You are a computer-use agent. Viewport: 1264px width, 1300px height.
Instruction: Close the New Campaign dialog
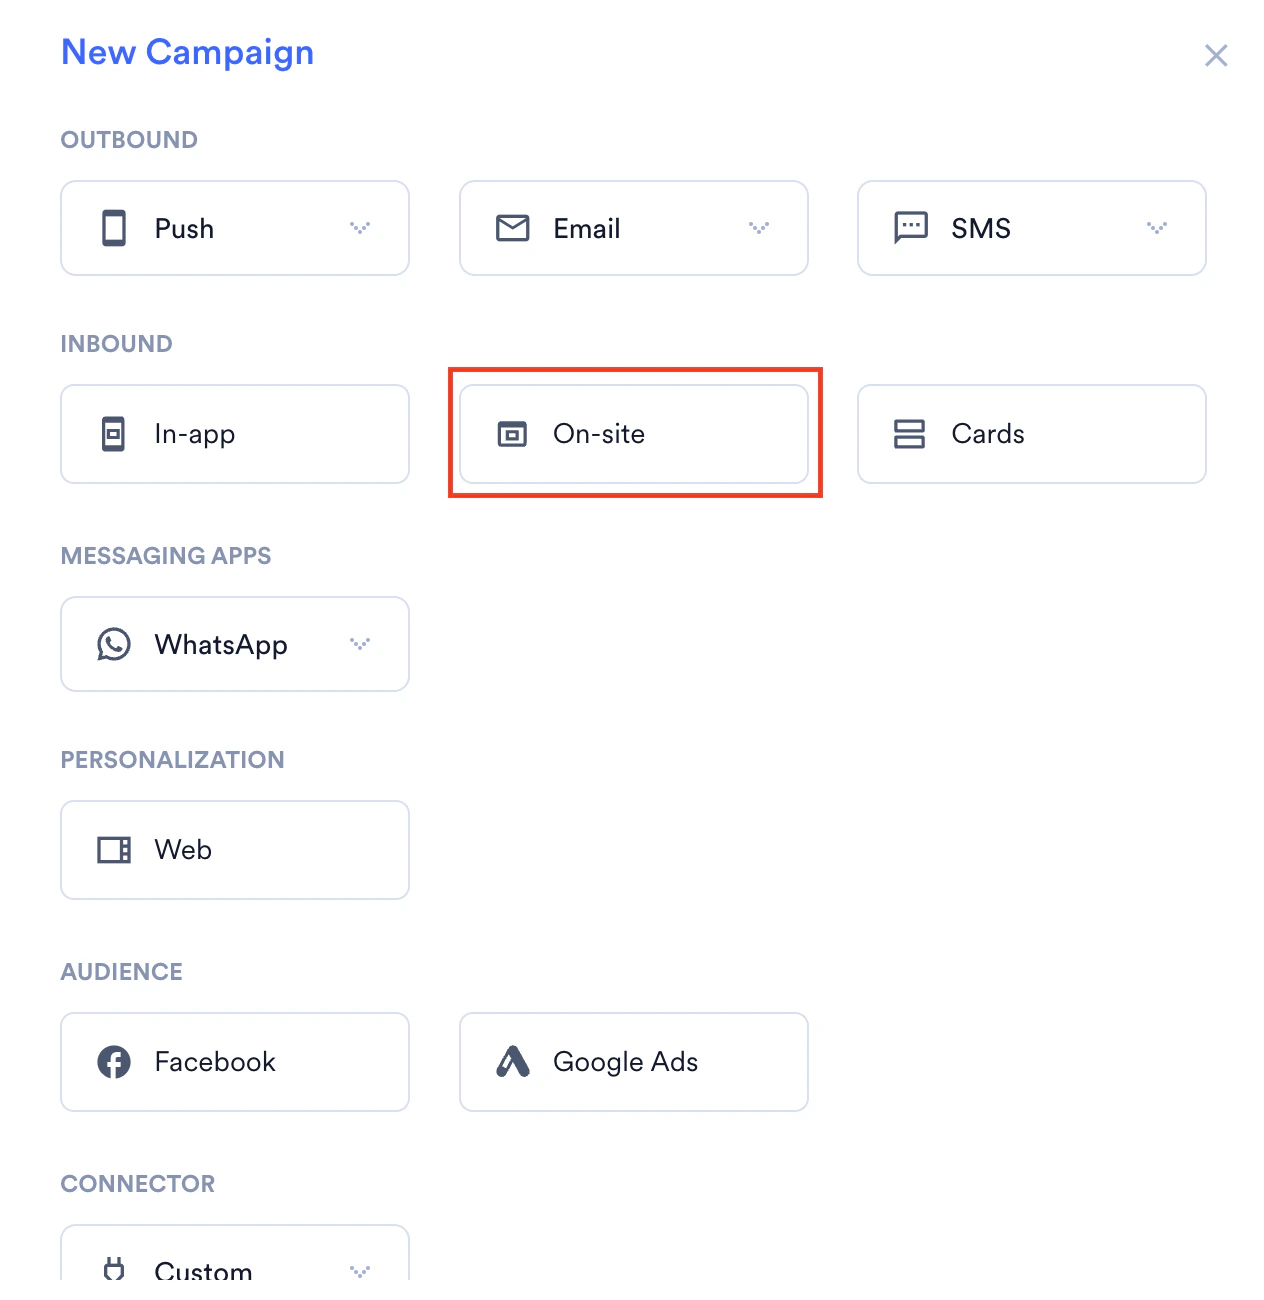coord(1216,55)
